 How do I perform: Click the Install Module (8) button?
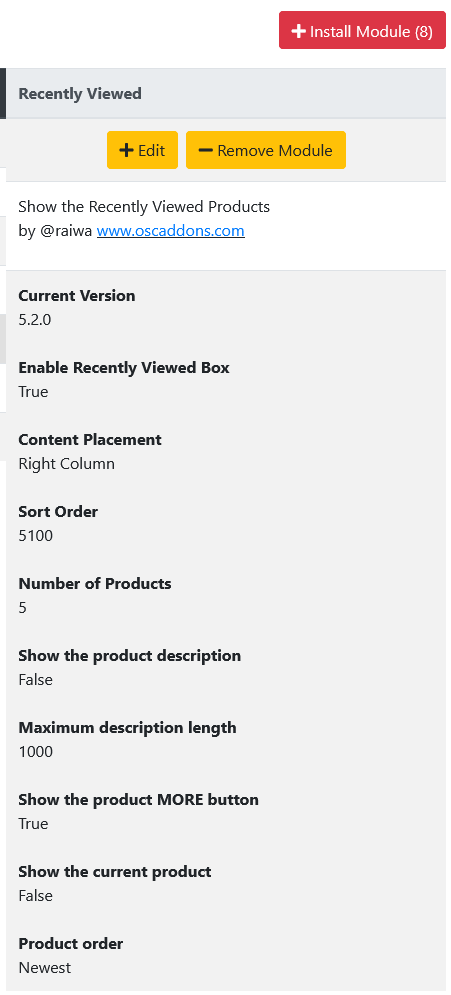pos(362,30)
